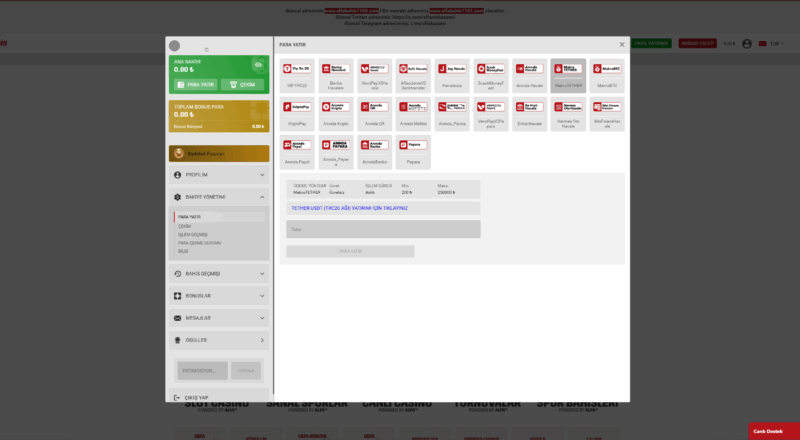The height and width of the screenshot is (440, 800).
Task: Open the TUR language dropdown
Action: [x=771, y=44]
